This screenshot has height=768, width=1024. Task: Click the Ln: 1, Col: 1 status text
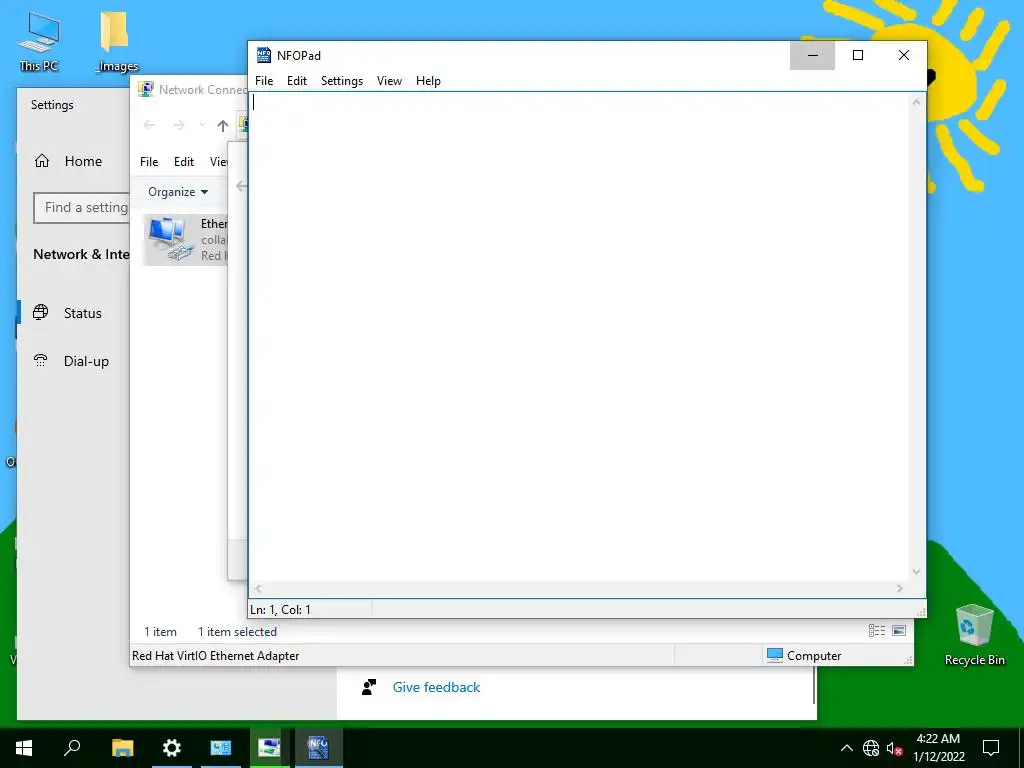[x=280, y=610]
